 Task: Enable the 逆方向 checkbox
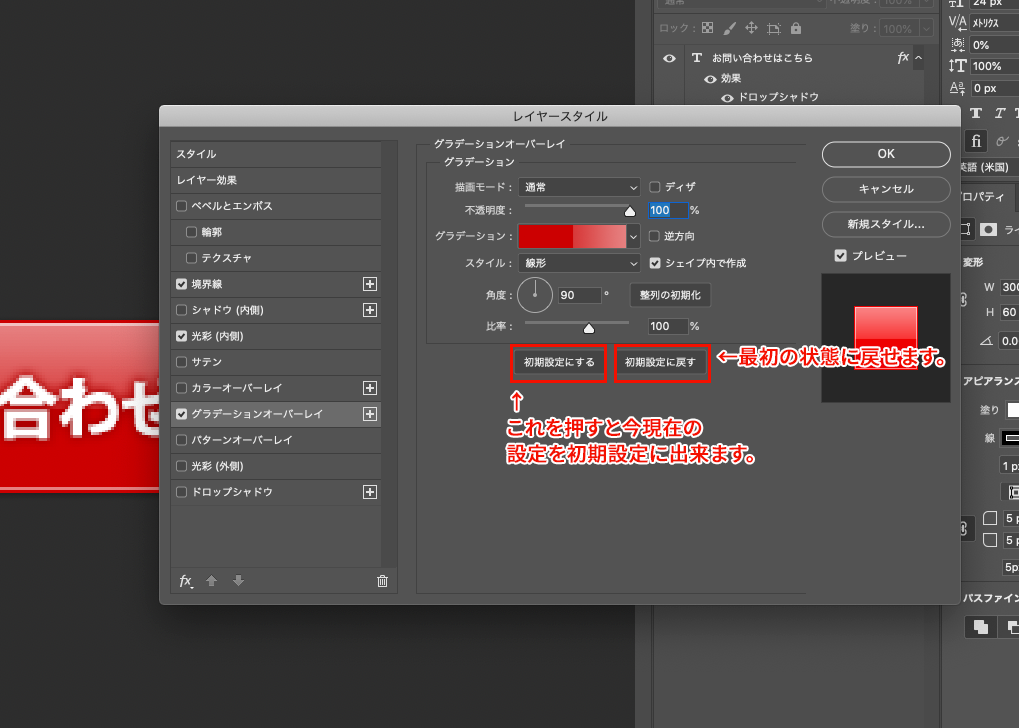[655, 236]
